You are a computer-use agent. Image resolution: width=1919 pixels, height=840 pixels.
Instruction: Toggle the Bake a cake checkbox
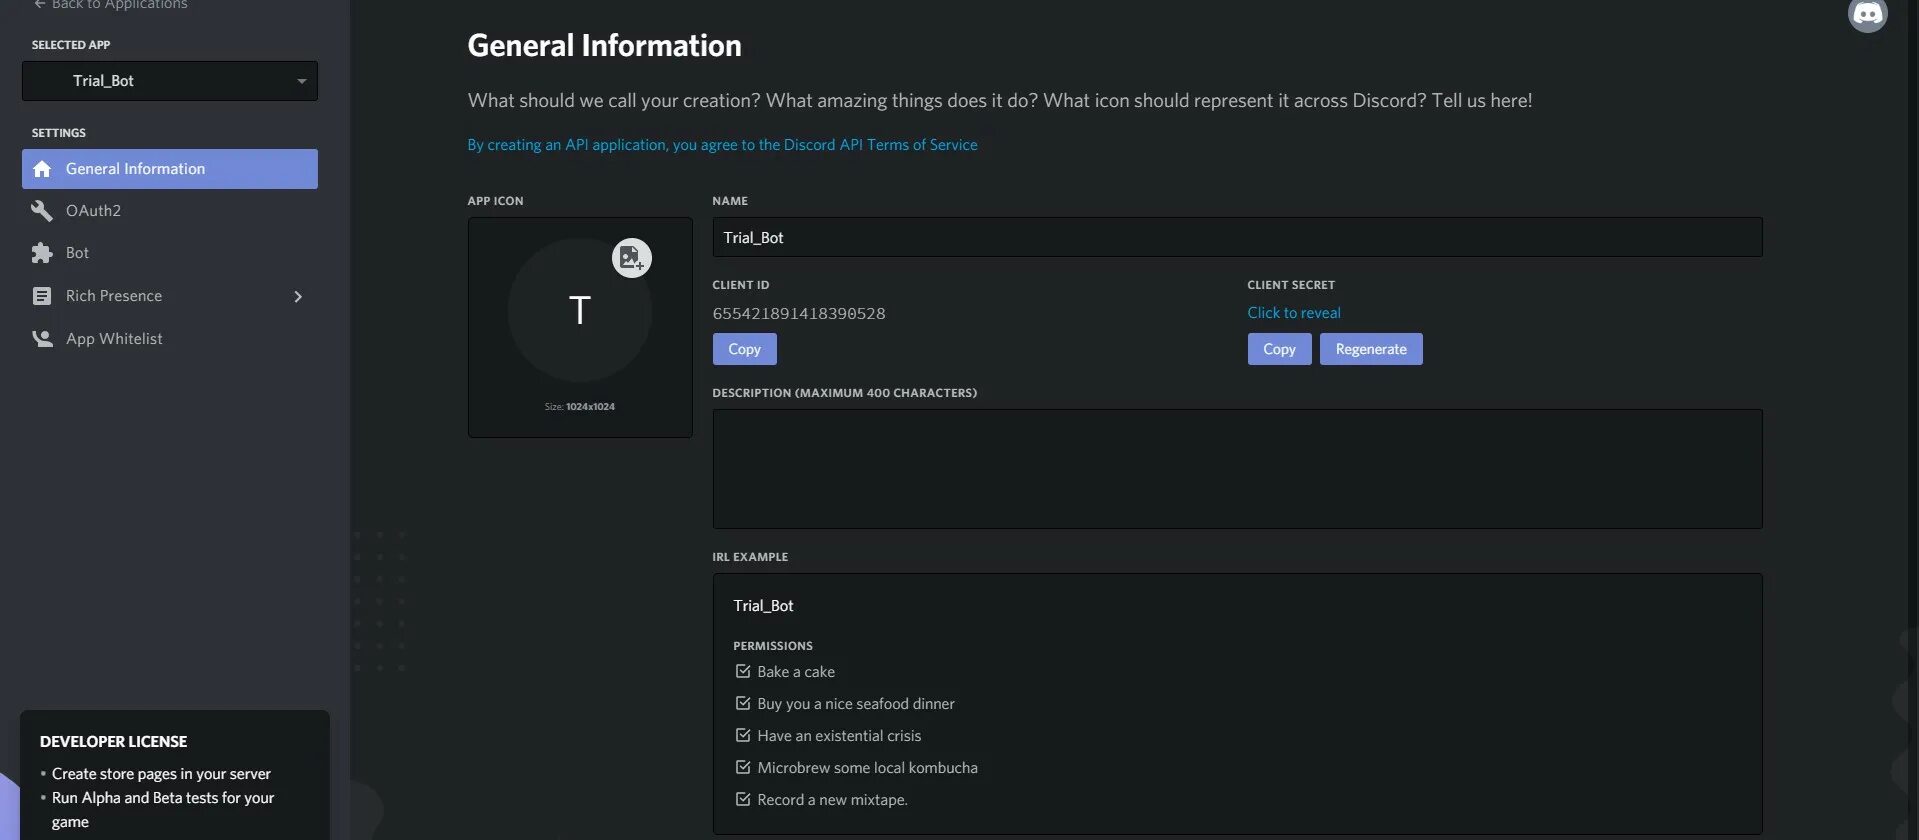coord(742,671)
